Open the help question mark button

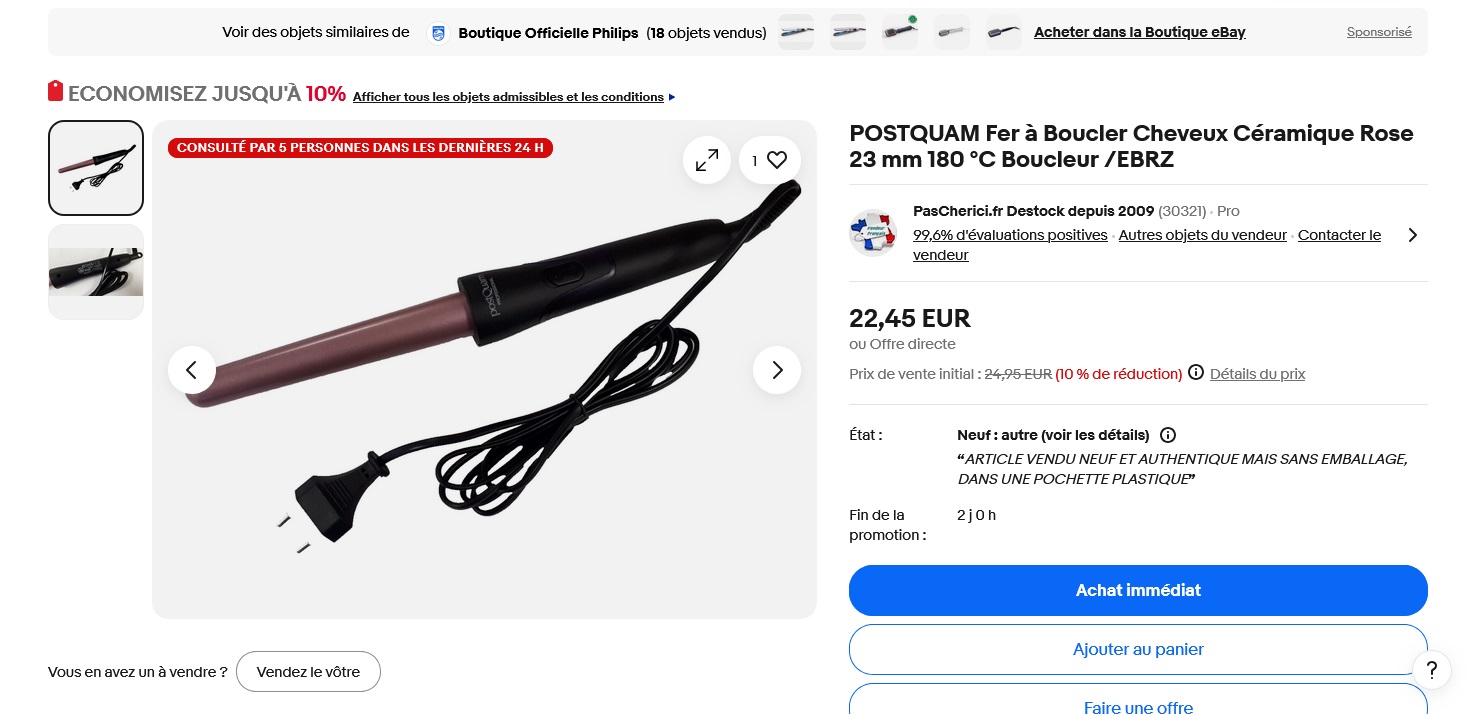click(x=1432, y=670)
